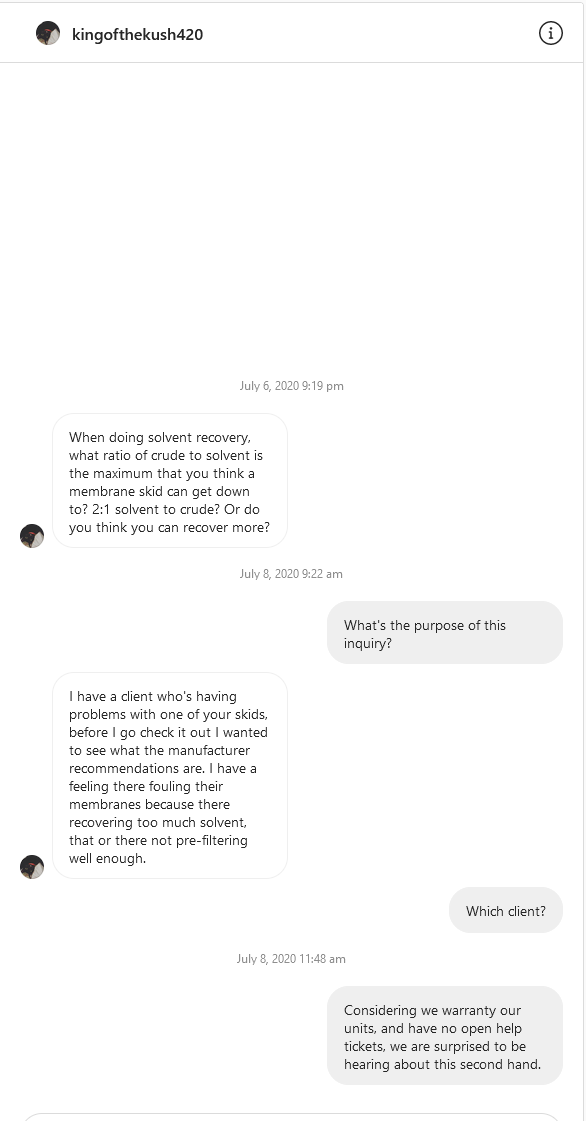
Task: Select the "Considering we warranty our units" bubble
Action: [445, 1036]
